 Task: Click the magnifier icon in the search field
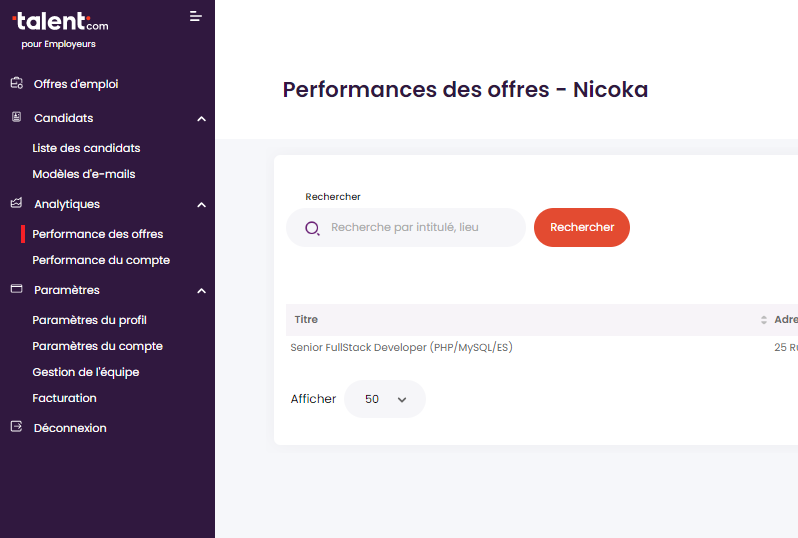(312, 228)
